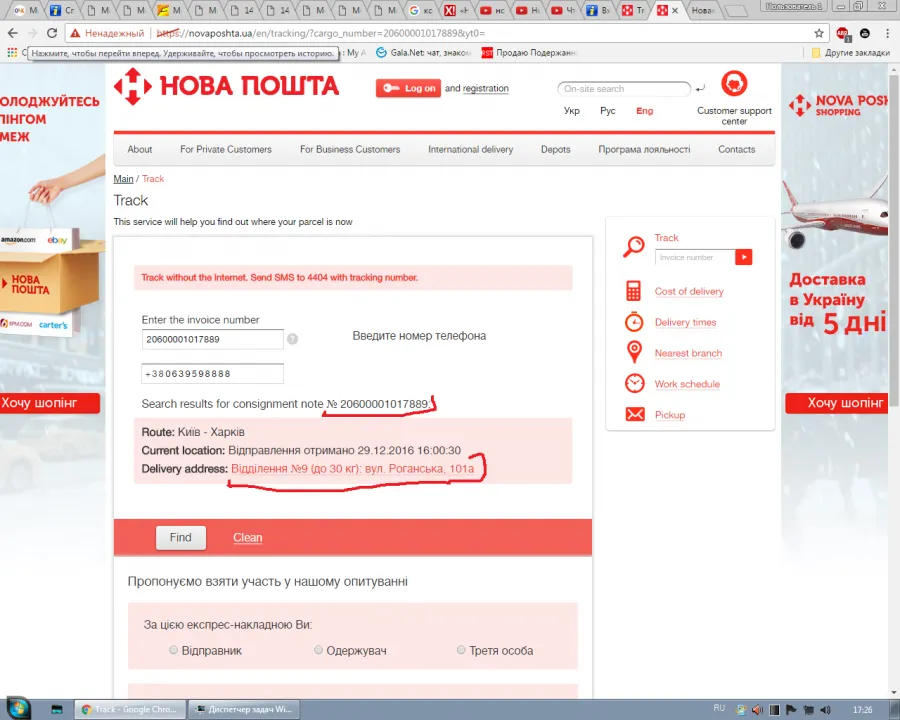
Task: Focus the phone number input field
Action: [212, 374]
